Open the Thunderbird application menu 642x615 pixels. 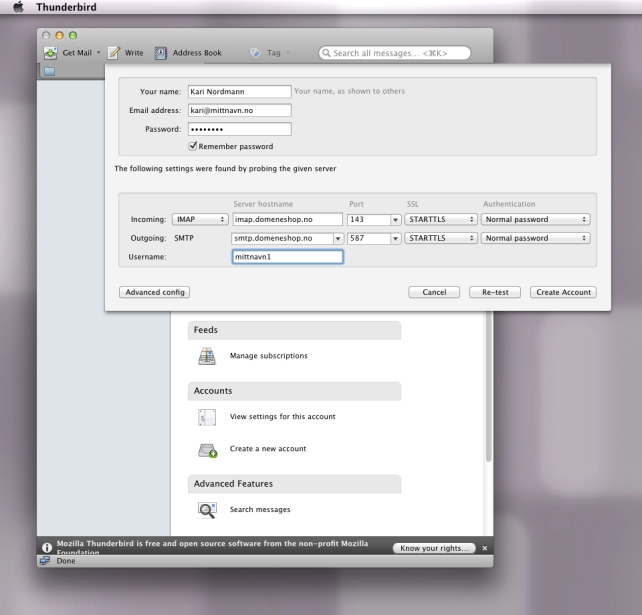pos(66,7)
